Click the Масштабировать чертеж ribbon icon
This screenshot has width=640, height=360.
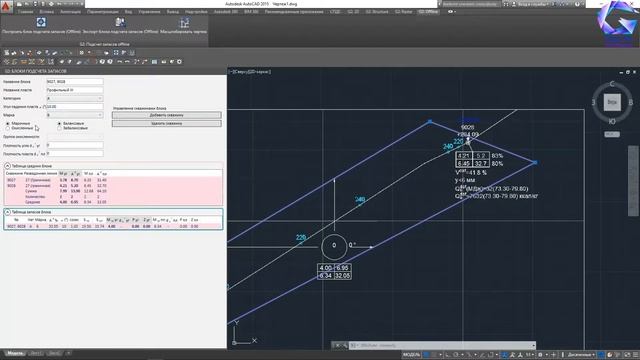pyautogui.click(x=184, y=22)
